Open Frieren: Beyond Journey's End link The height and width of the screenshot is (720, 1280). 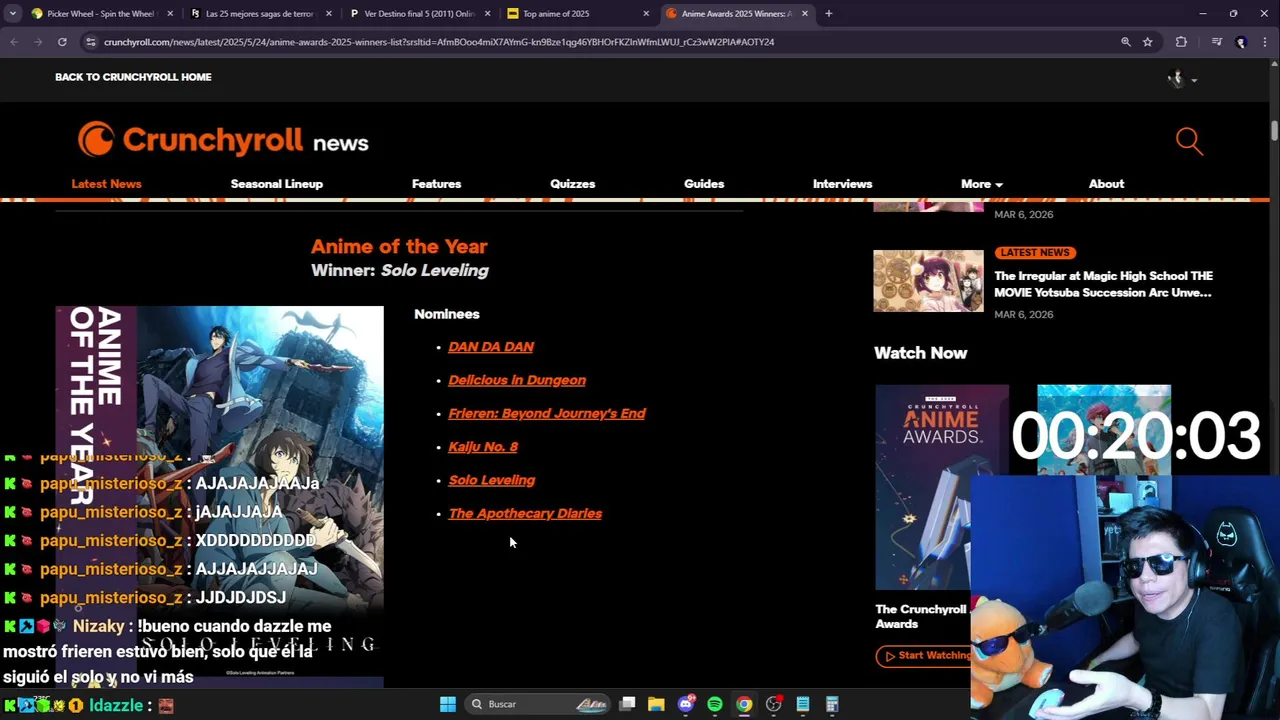pyautogui.click(x=547, y=413)
